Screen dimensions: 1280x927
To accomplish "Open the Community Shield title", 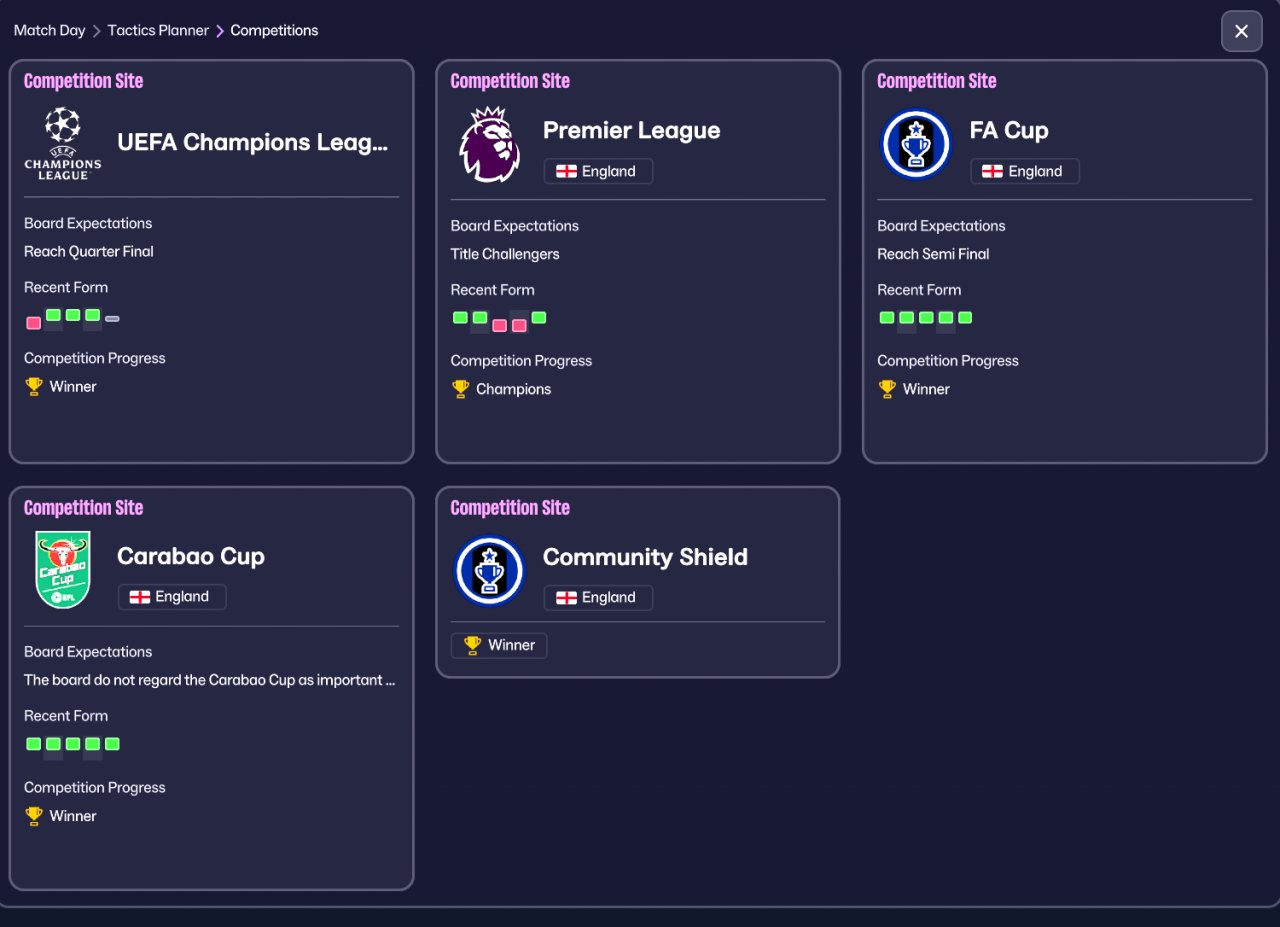I will [x=645, y=557].
